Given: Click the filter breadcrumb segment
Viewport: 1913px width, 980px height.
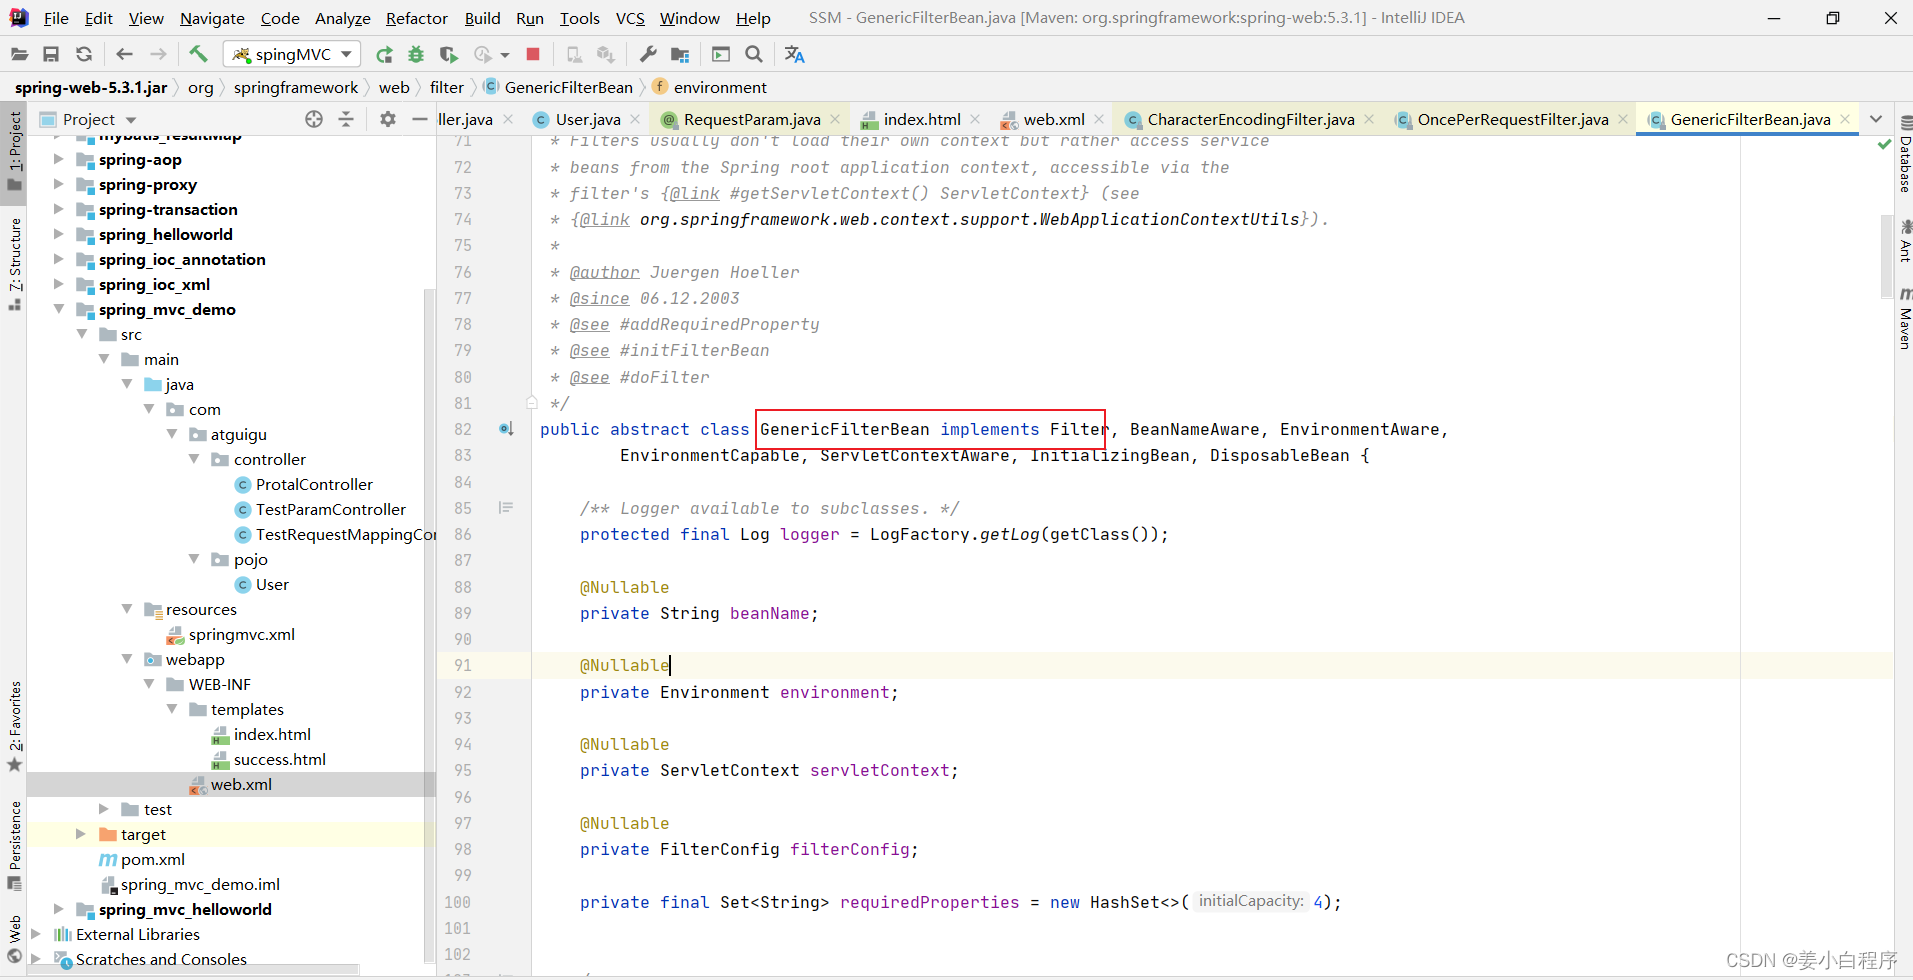Looking at the screenshot, I should click(447, 87).
